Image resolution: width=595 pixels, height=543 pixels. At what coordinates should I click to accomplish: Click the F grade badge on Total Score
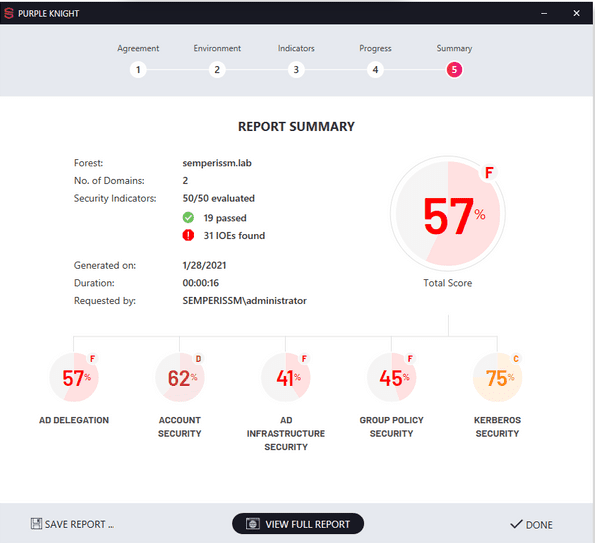click(489, 173)
